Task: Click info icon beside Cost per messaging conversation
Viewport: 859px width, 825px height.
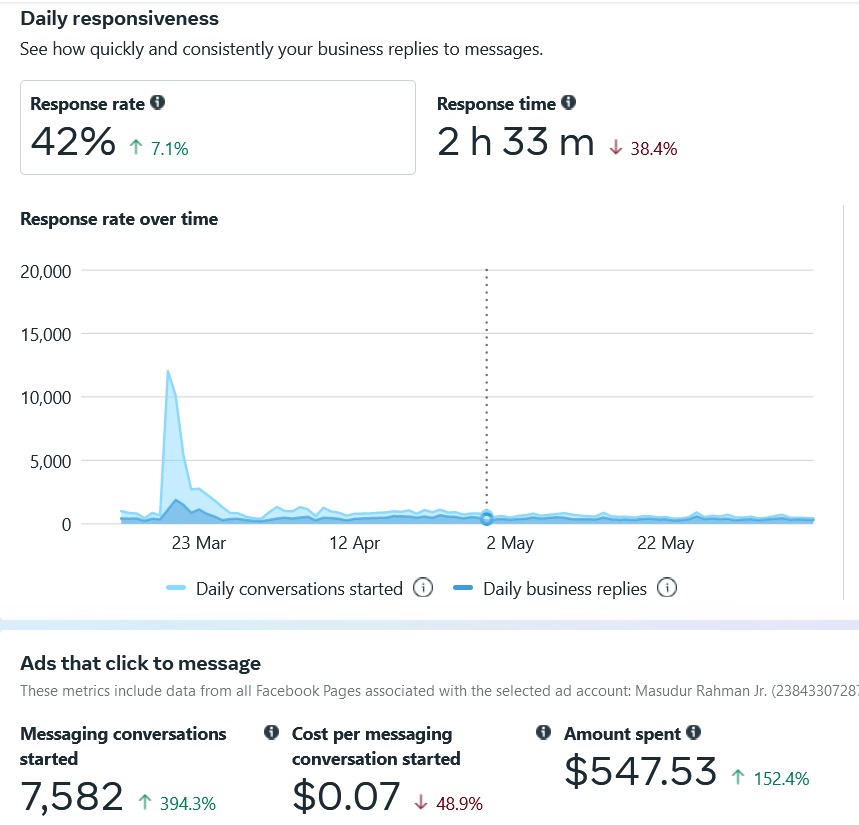Action: (543, 733)
